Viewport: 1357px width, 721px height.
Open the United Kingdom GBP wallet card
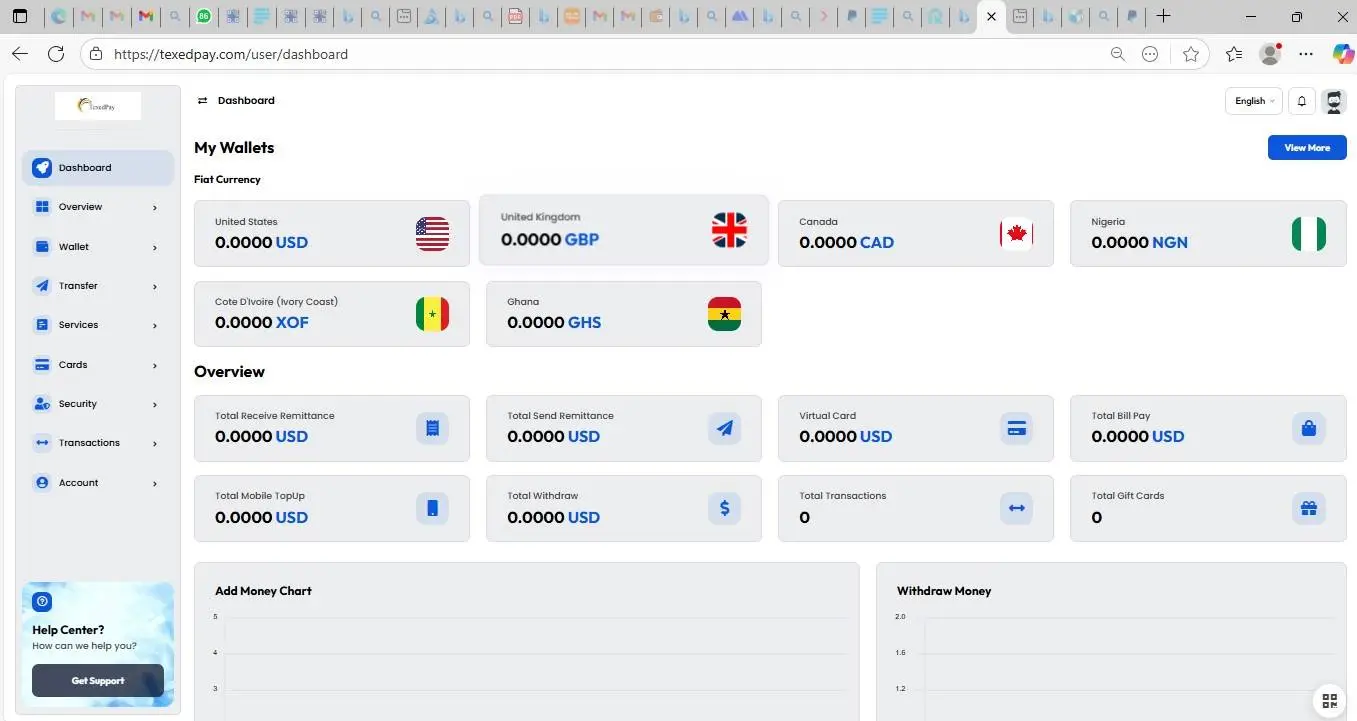pos(623,230)
